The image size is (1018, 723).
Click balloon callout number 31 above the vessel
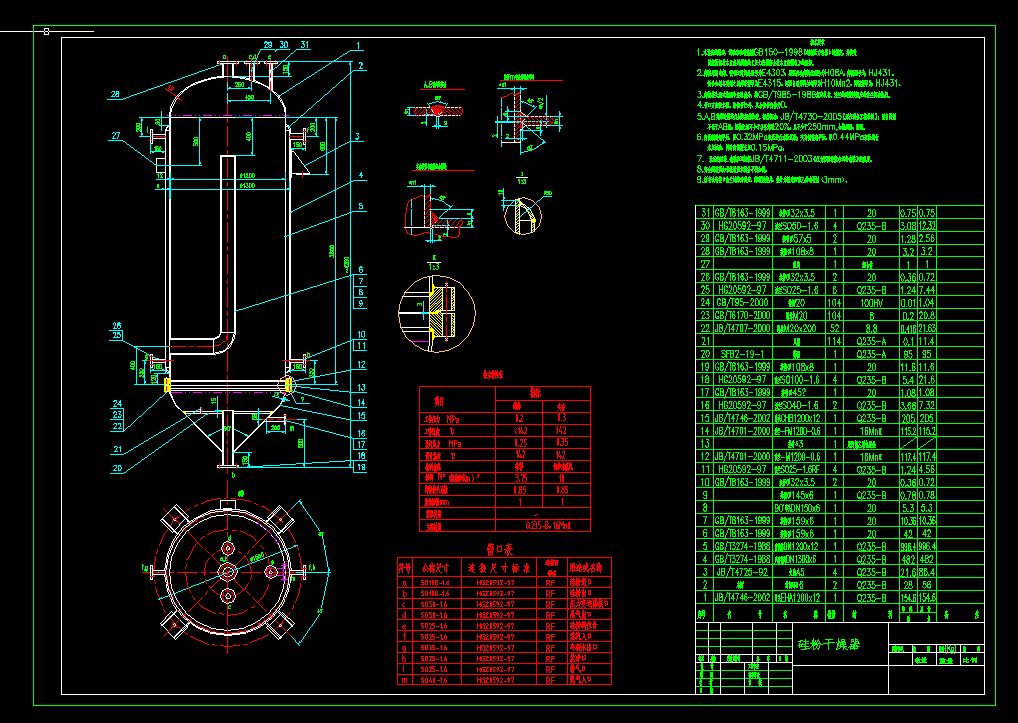coord(303,43)
